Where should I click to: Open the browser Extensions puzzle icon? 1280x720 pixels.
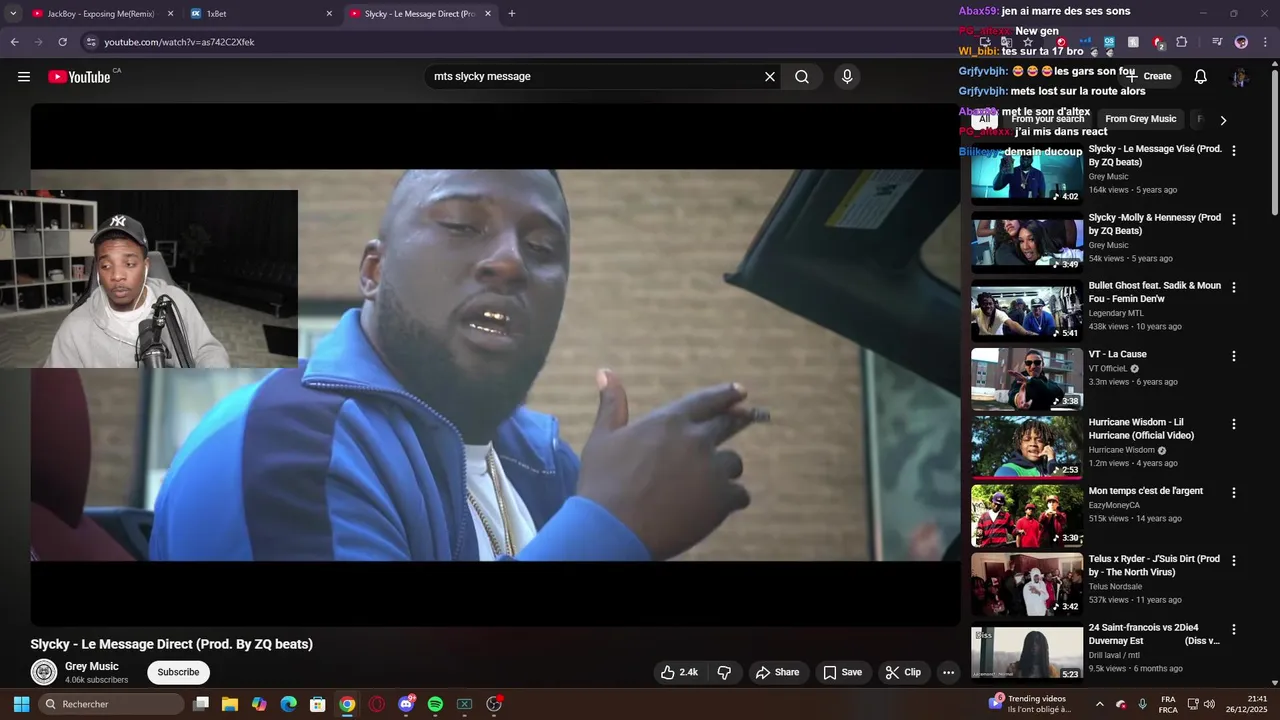click(x=1182, y=42)
